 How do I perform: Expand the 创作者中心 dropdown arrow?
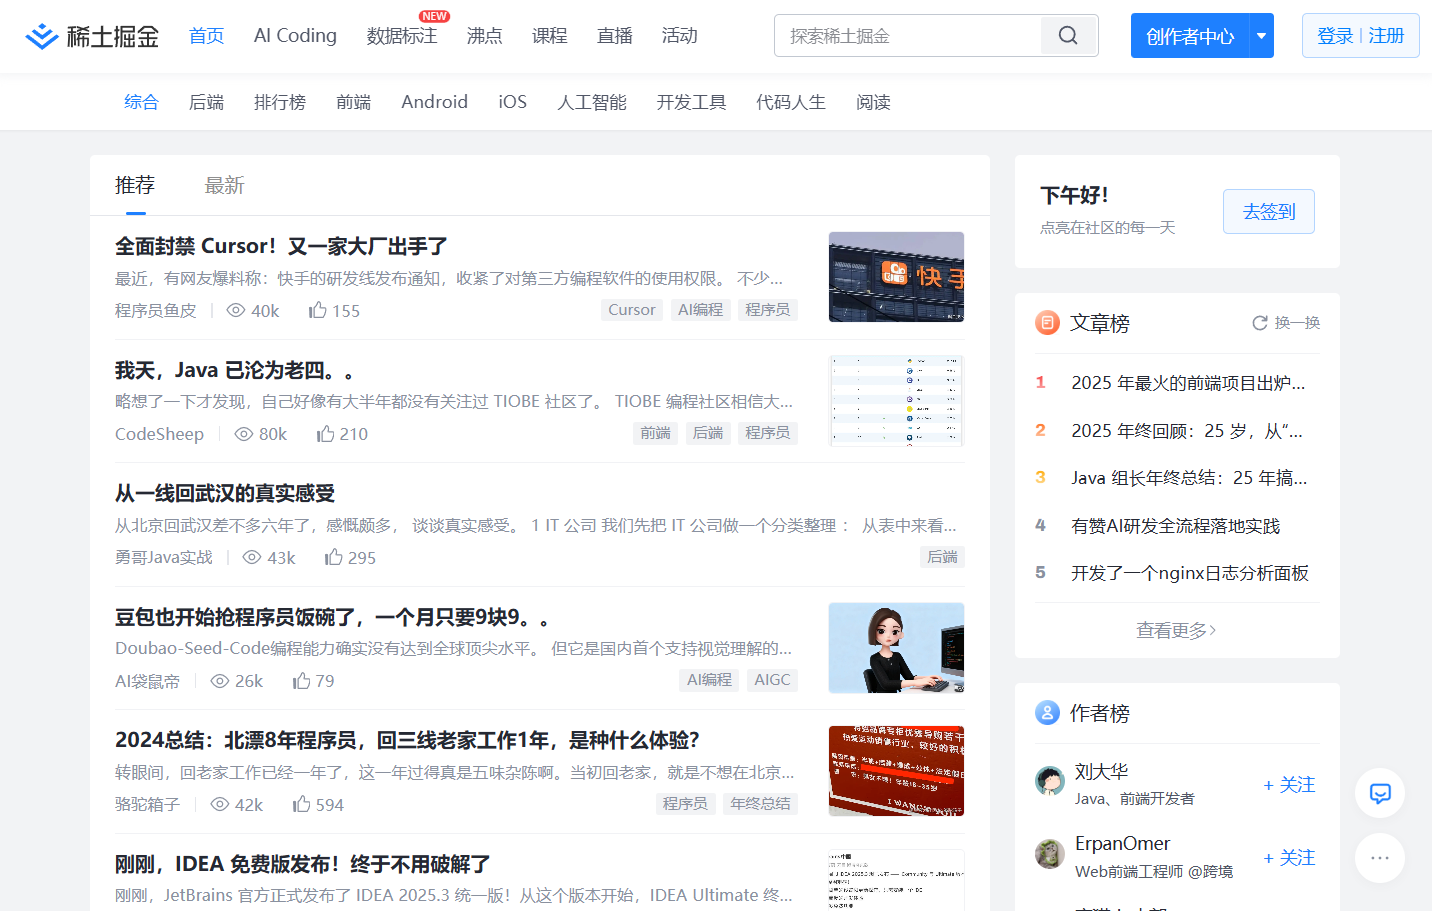tap(1261, 36)
